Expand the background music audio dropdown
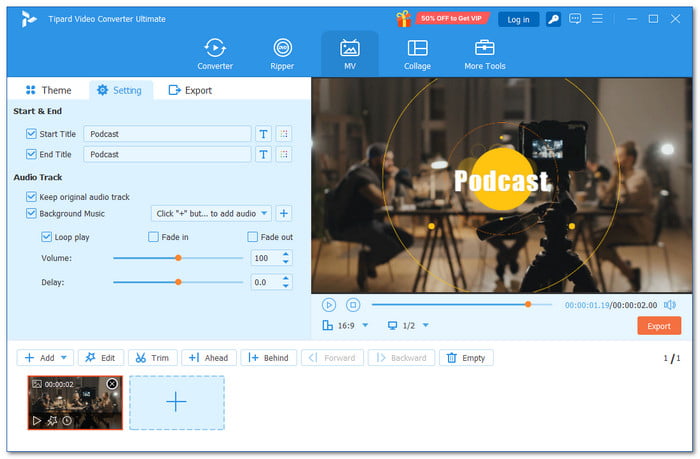The height and width of the screenshot is (459, 700). tap(264, 213)
